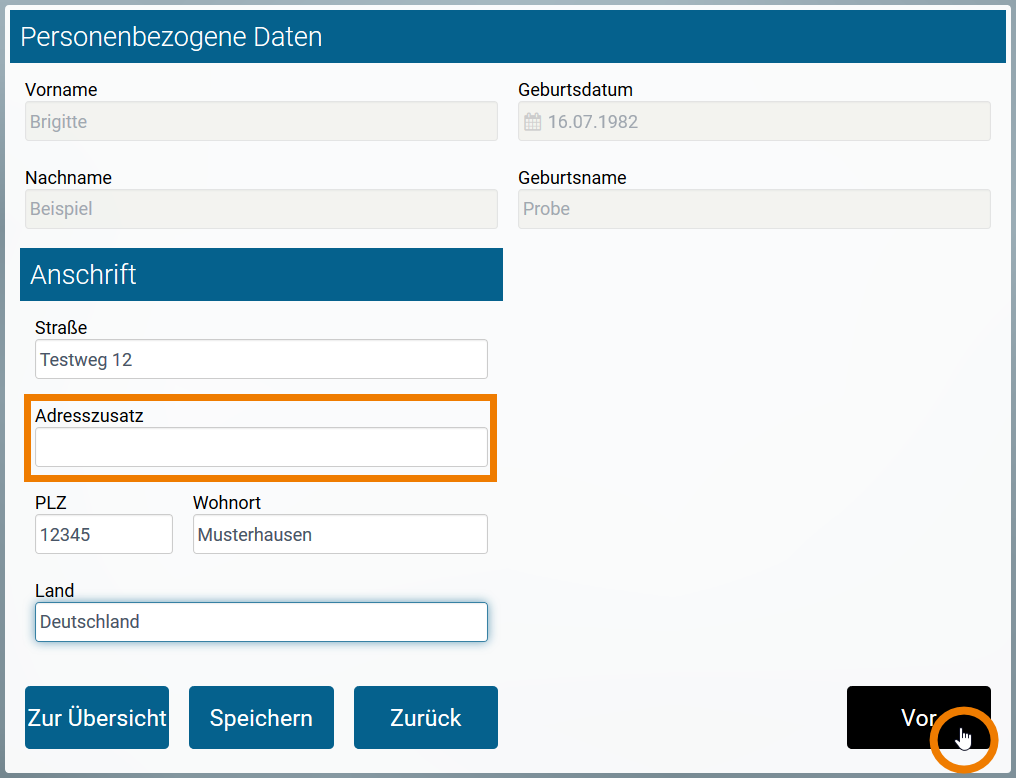Click the Vorname field showing Brigitte

coord(260,121)
